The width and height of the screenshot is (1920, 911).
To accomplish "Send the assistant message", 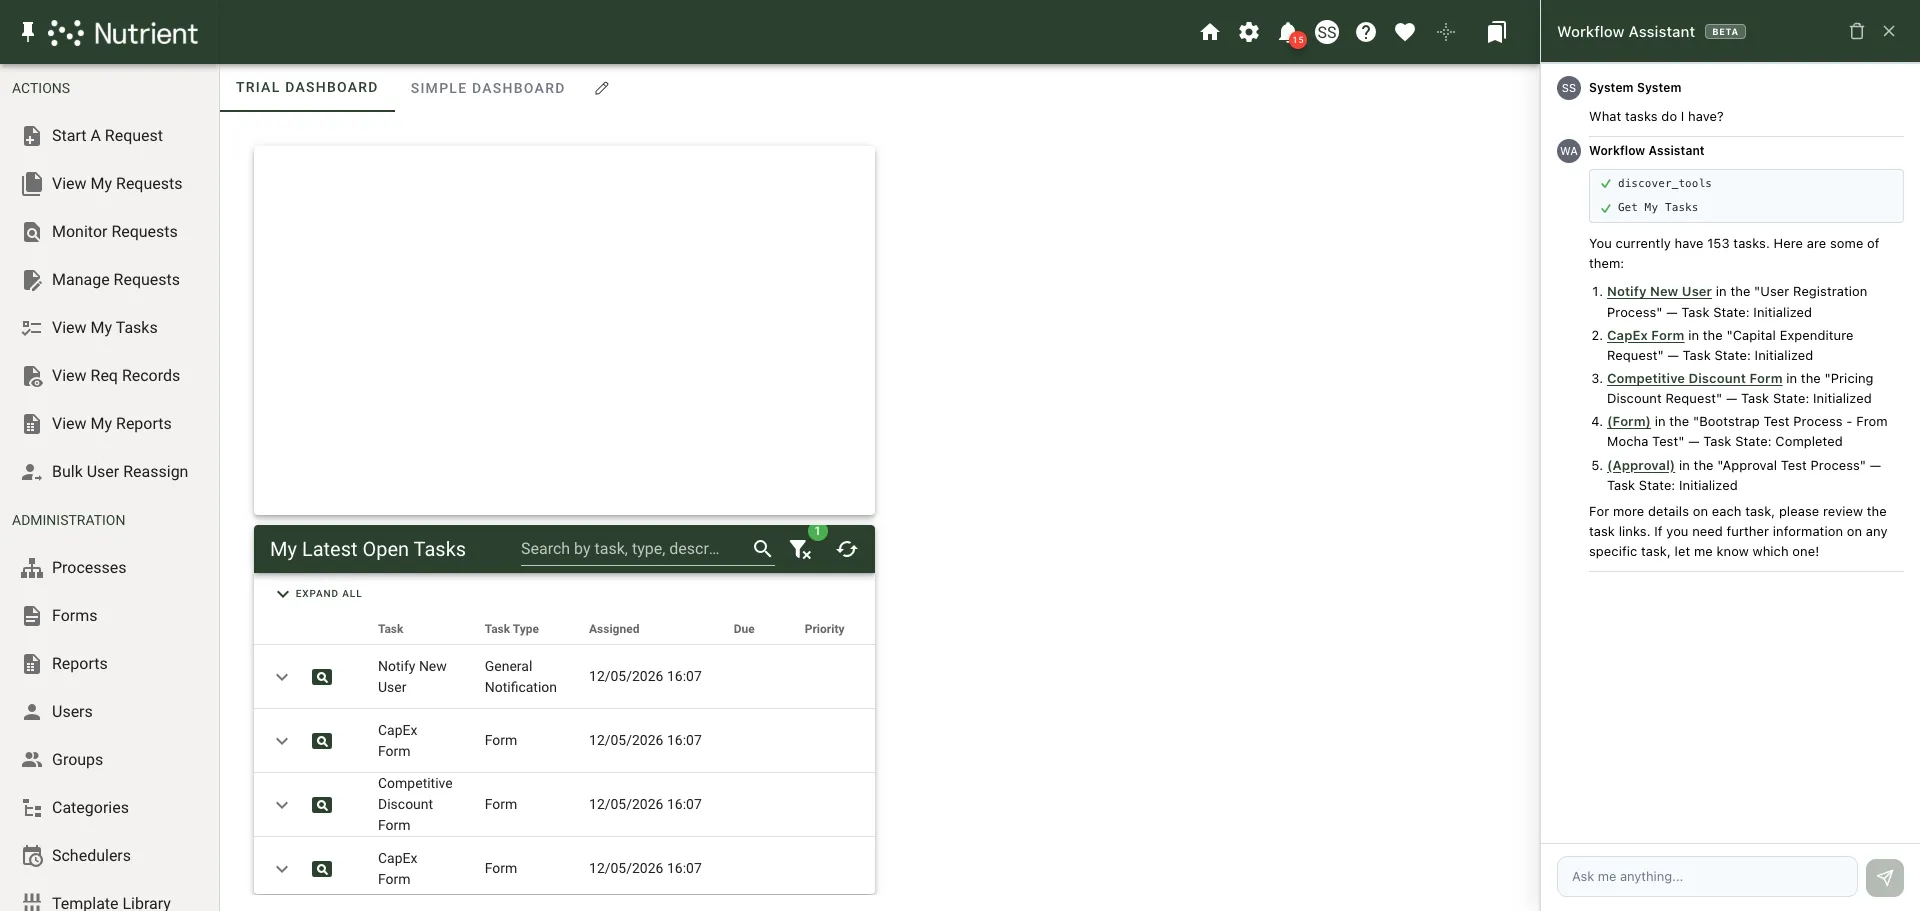I will coord(1884,877).
